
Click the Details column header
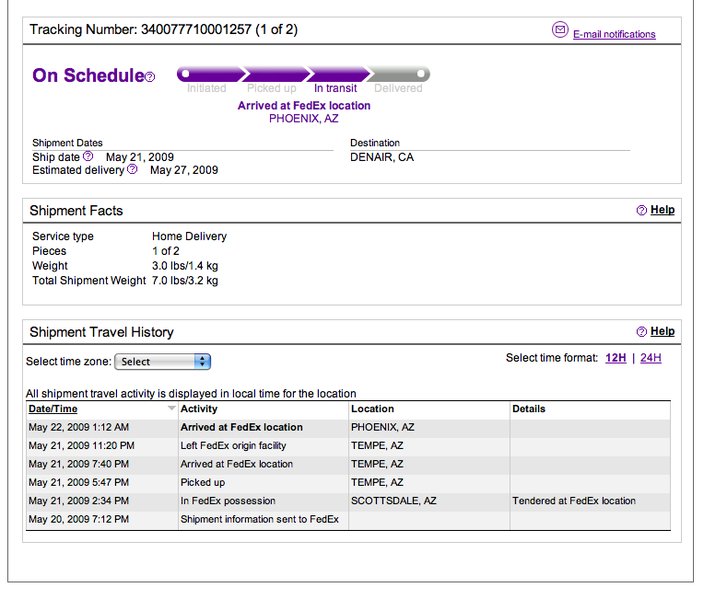529,409
